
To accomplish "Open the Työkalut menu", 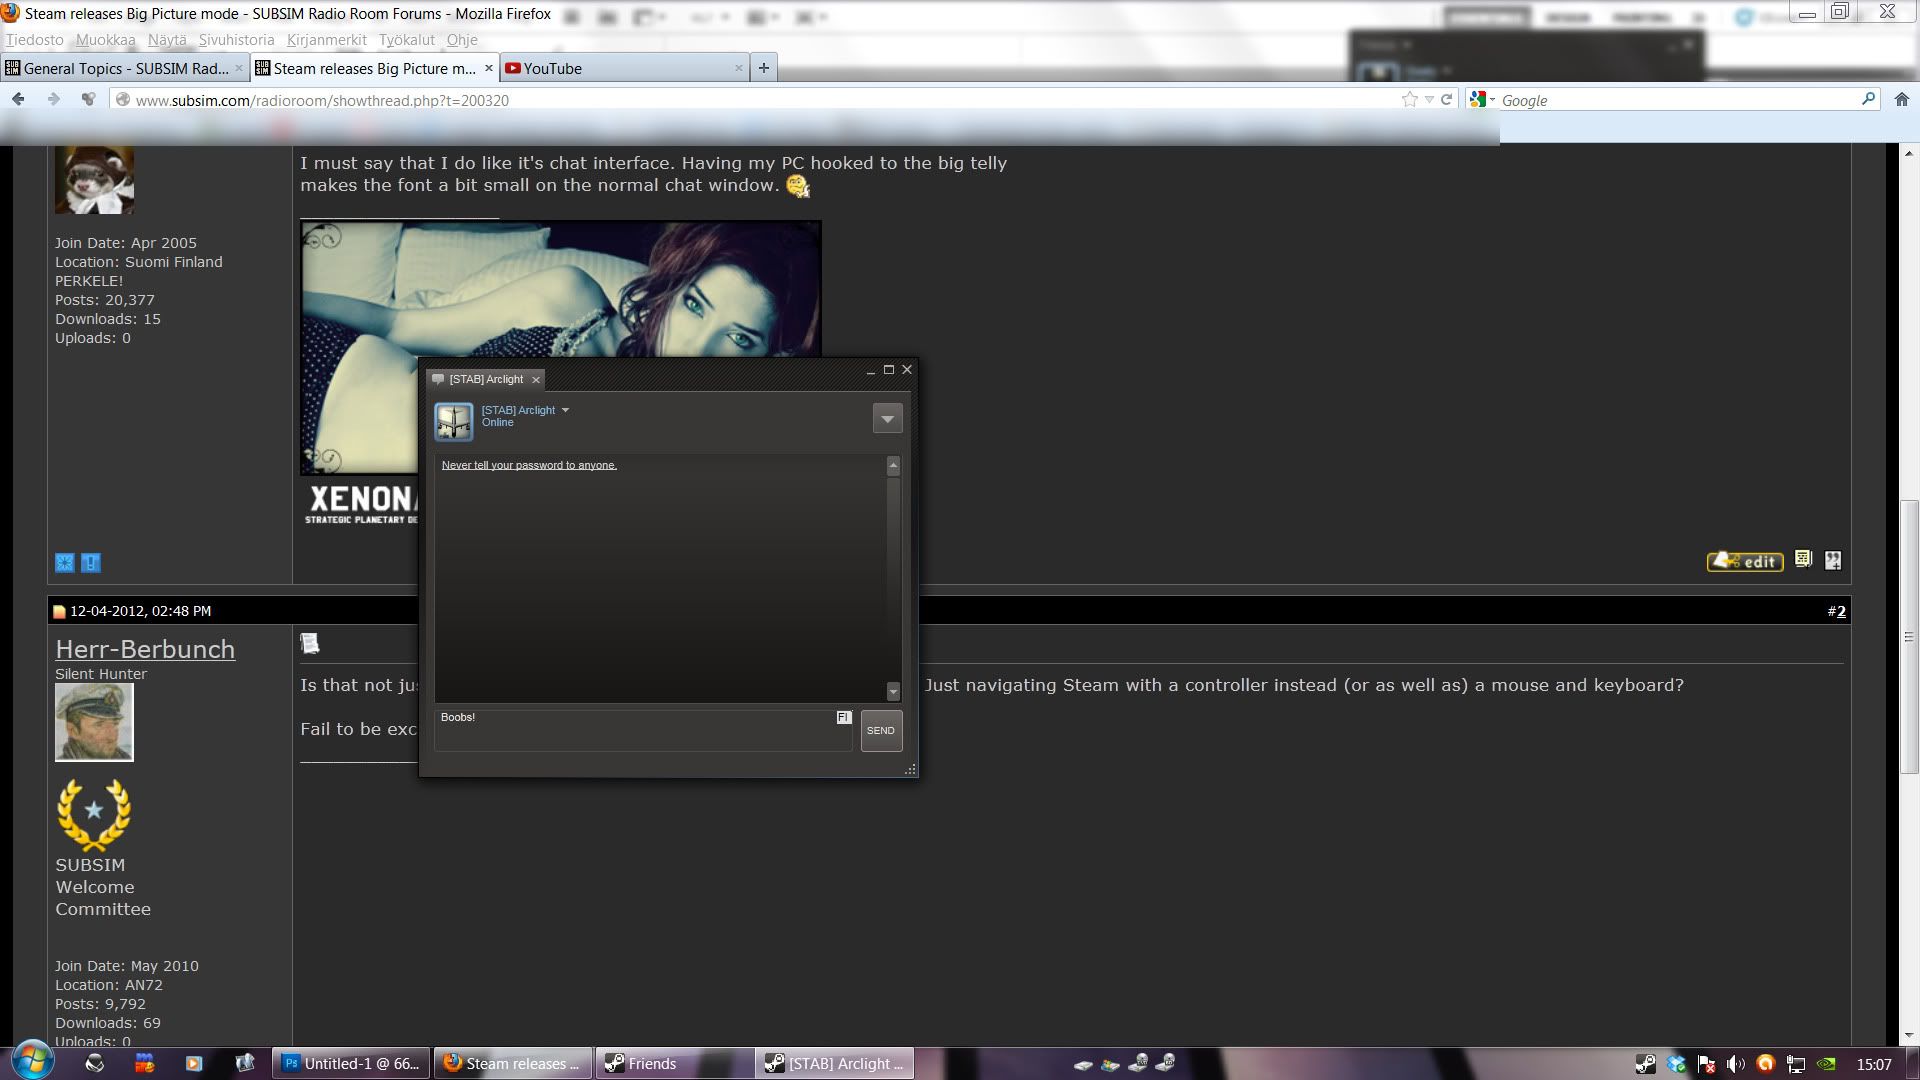I will click(x=407, y=40).
